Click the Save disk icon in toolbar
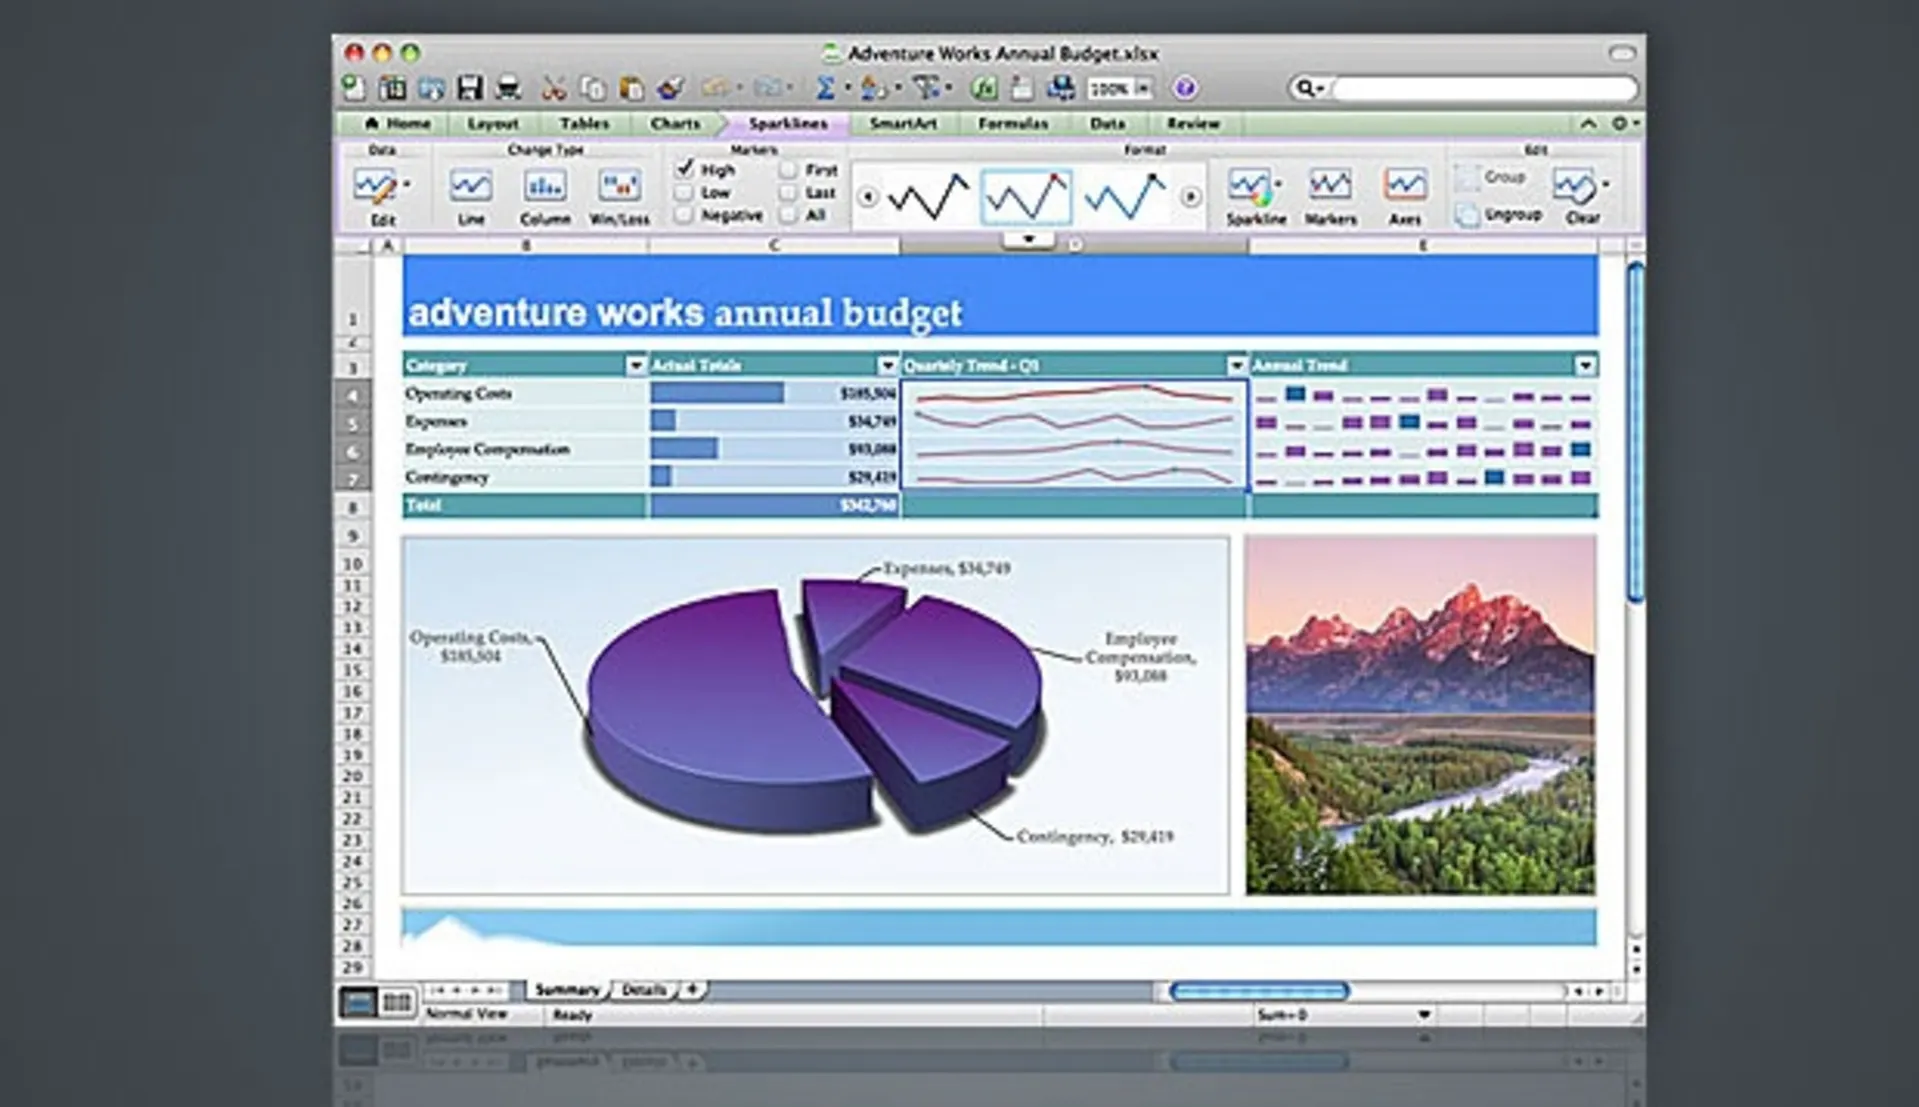The image size is (1919, 1107). [470, 88]
